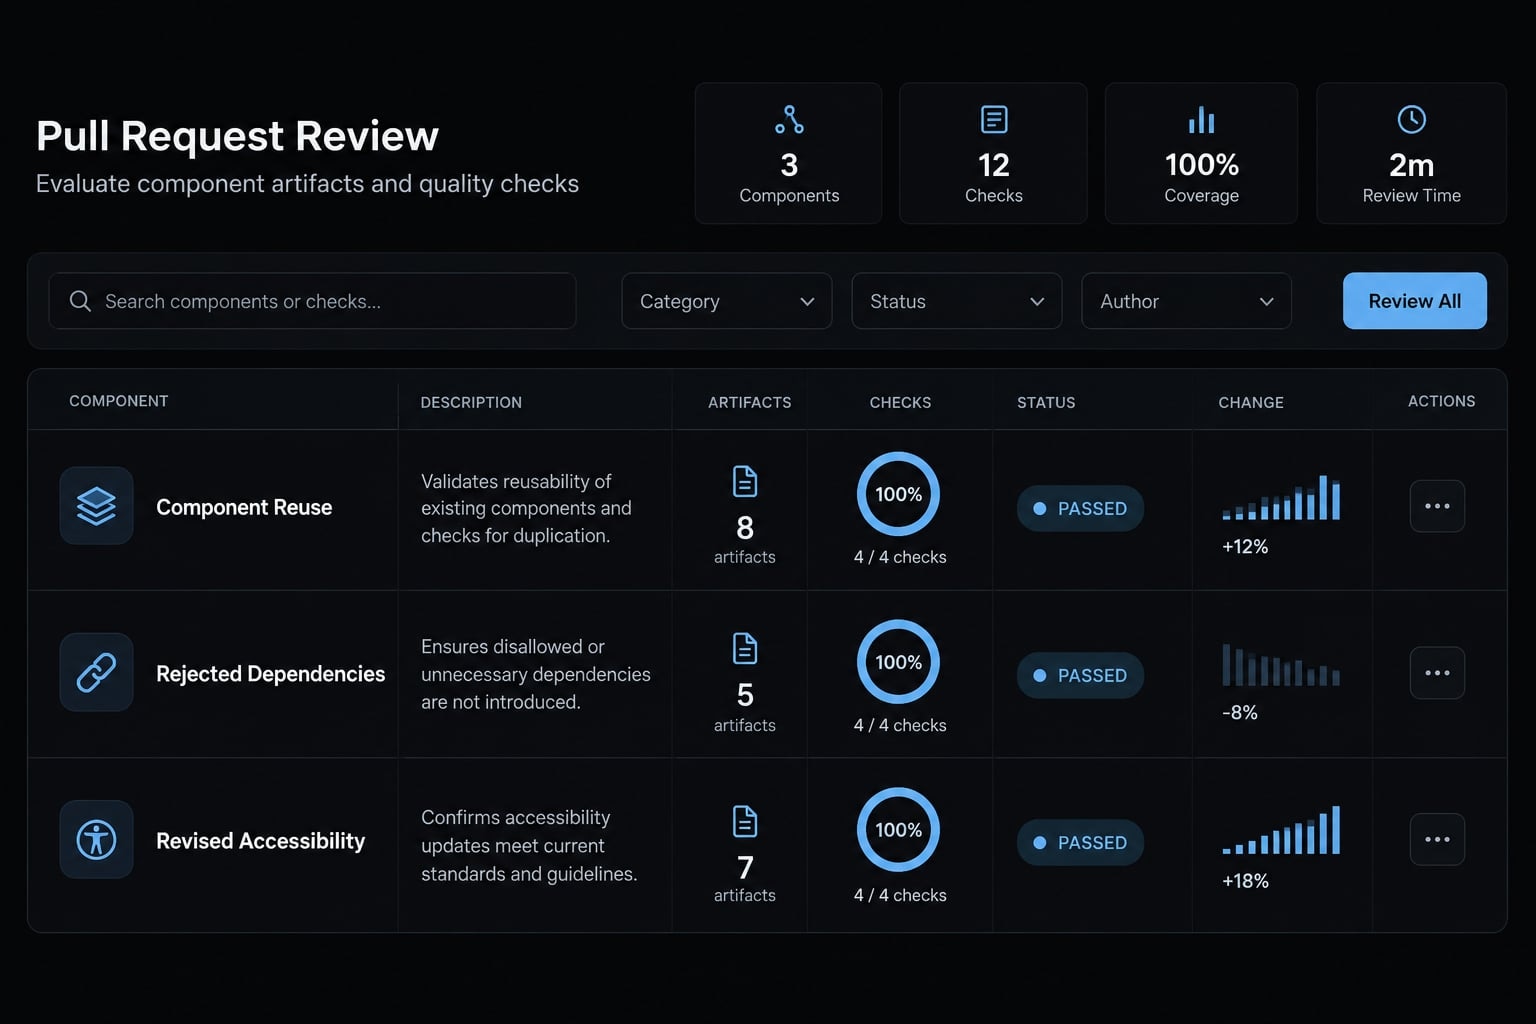
Task: Click the Coverage bar chart icon
Action: tap(1201, 120)
